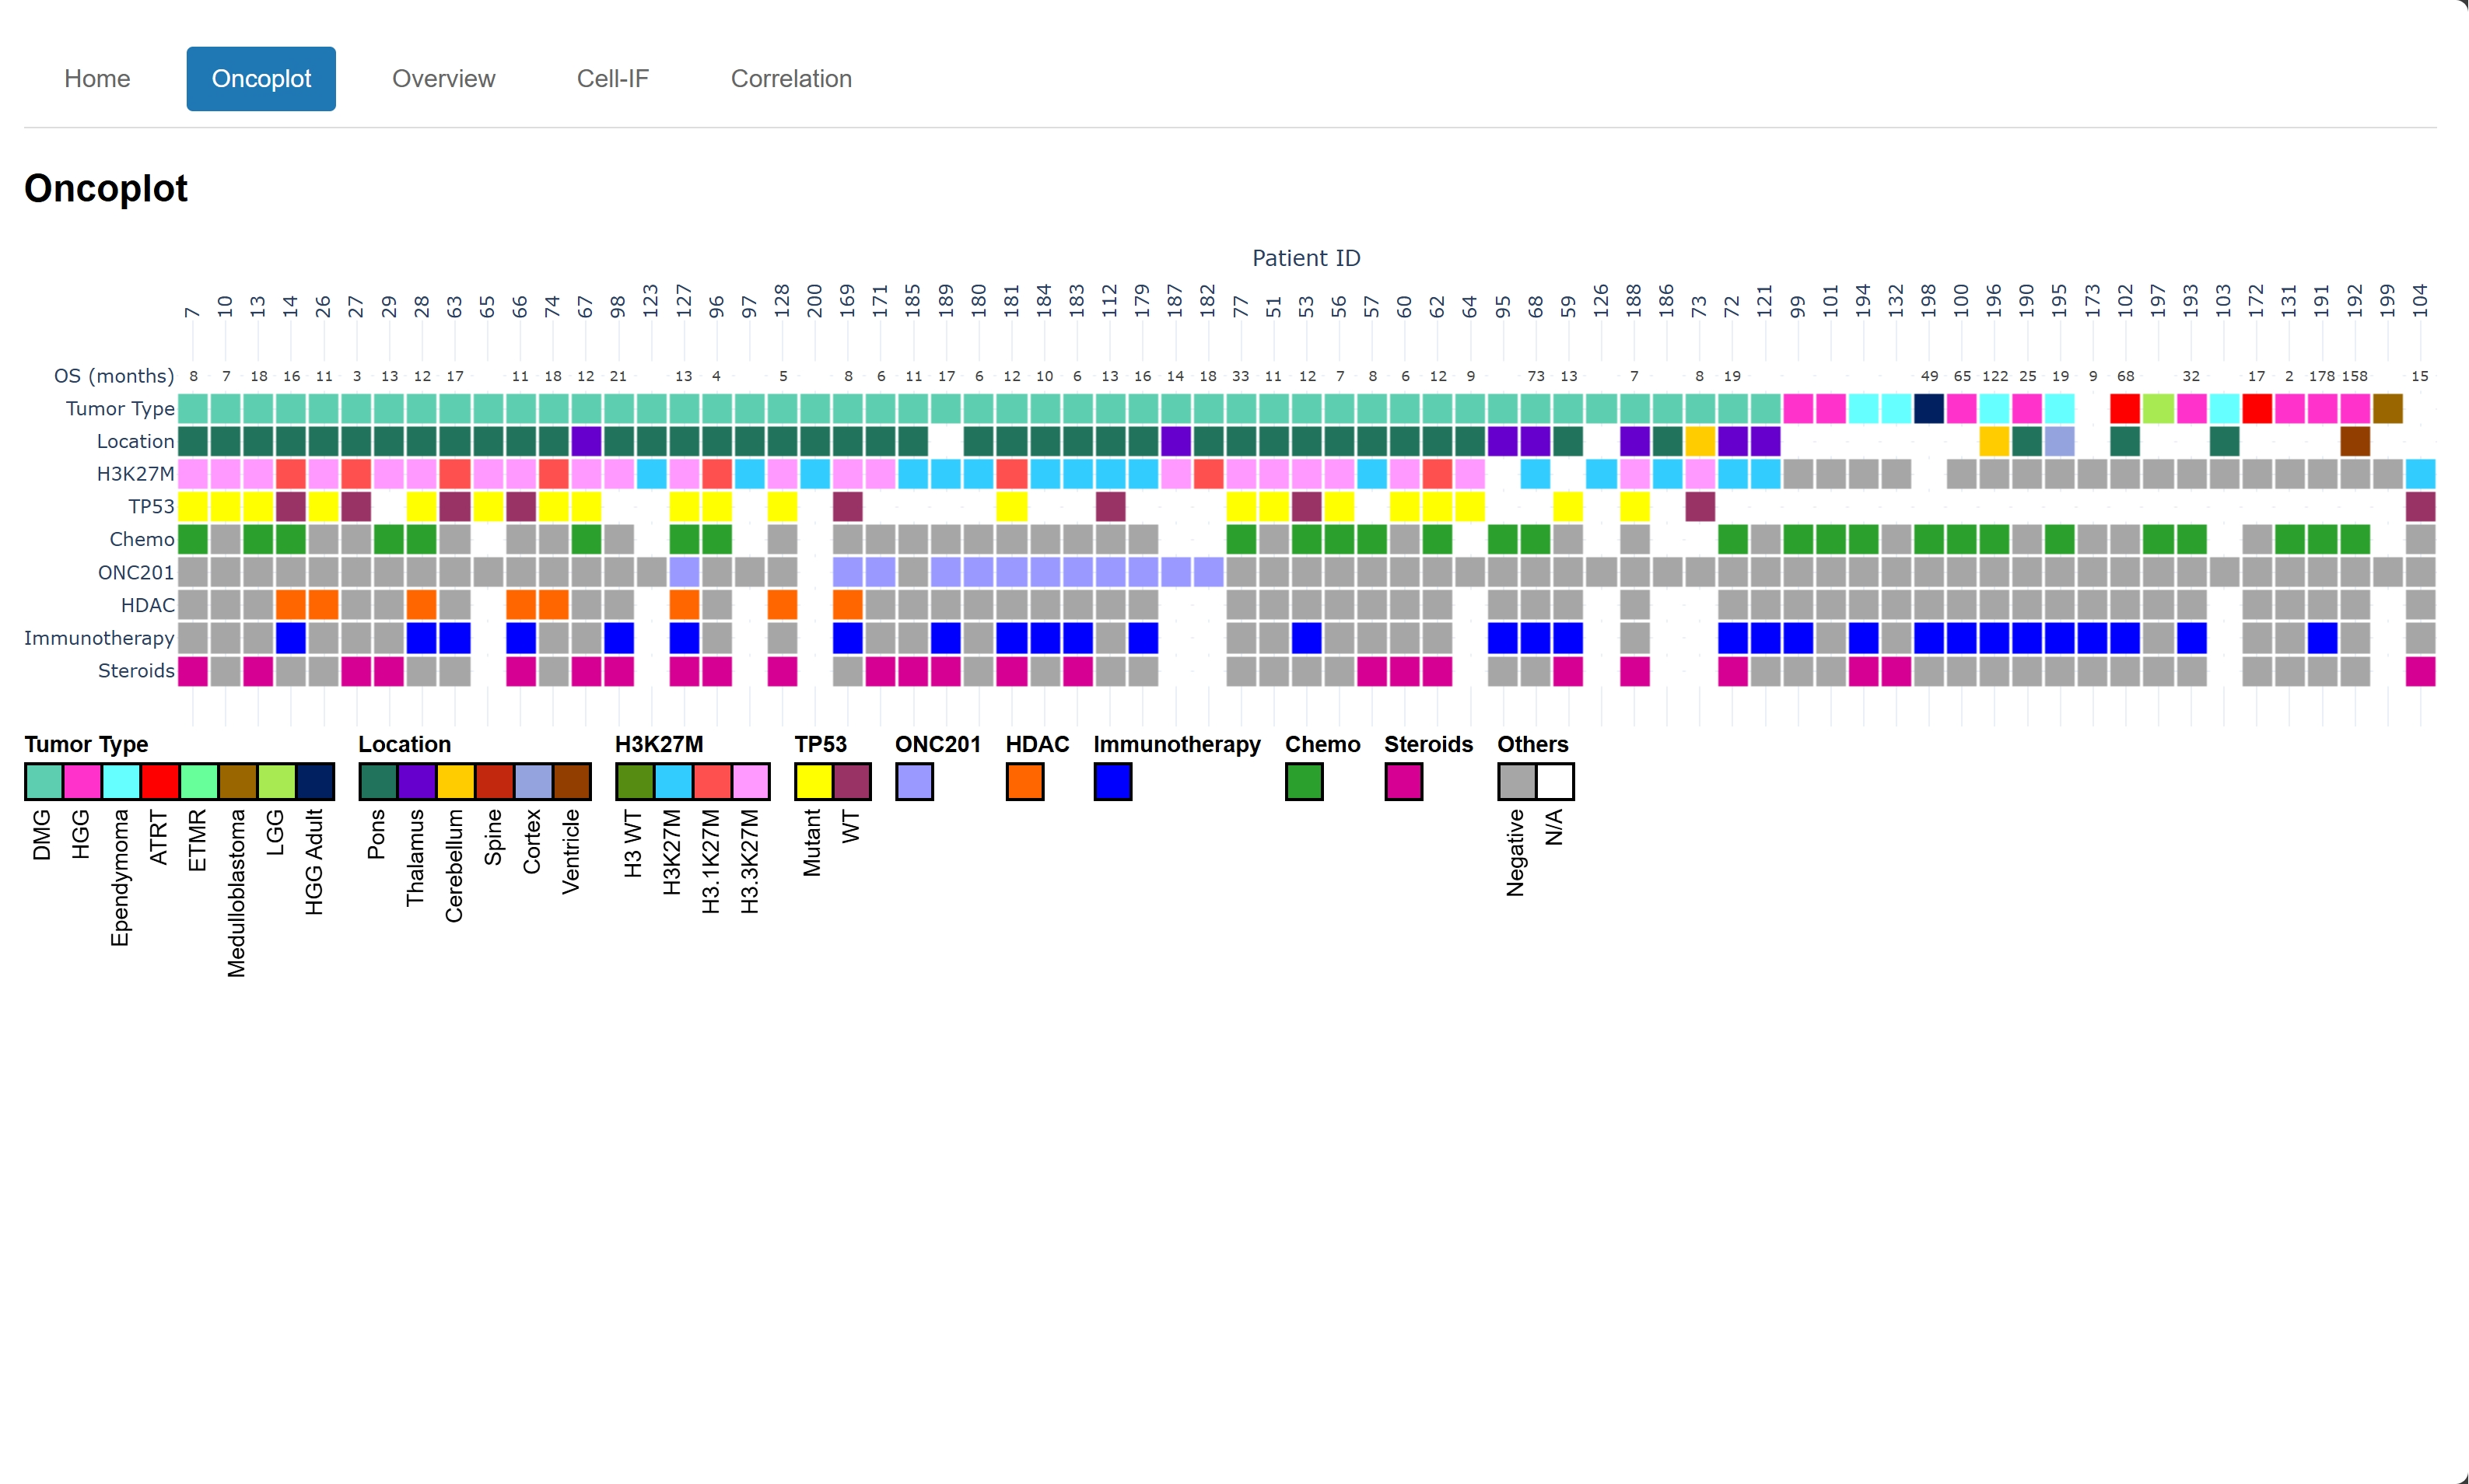The height and width of the screenshot is (1484, 2469).
Task: Select the Chemo green legend swatch
Action: (x=1304, y=781)
